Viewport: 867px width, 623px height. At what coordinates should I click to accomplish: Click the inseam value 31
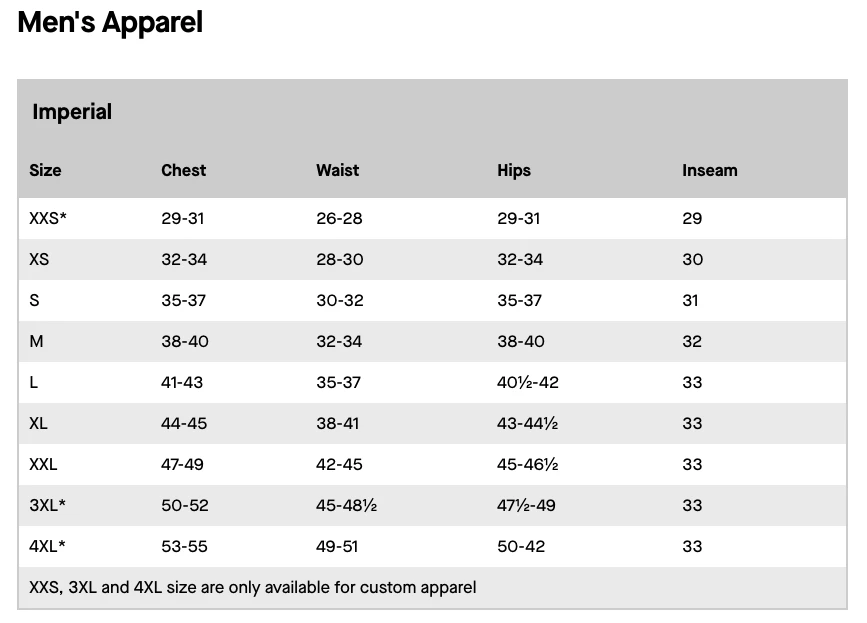point(690,300)
